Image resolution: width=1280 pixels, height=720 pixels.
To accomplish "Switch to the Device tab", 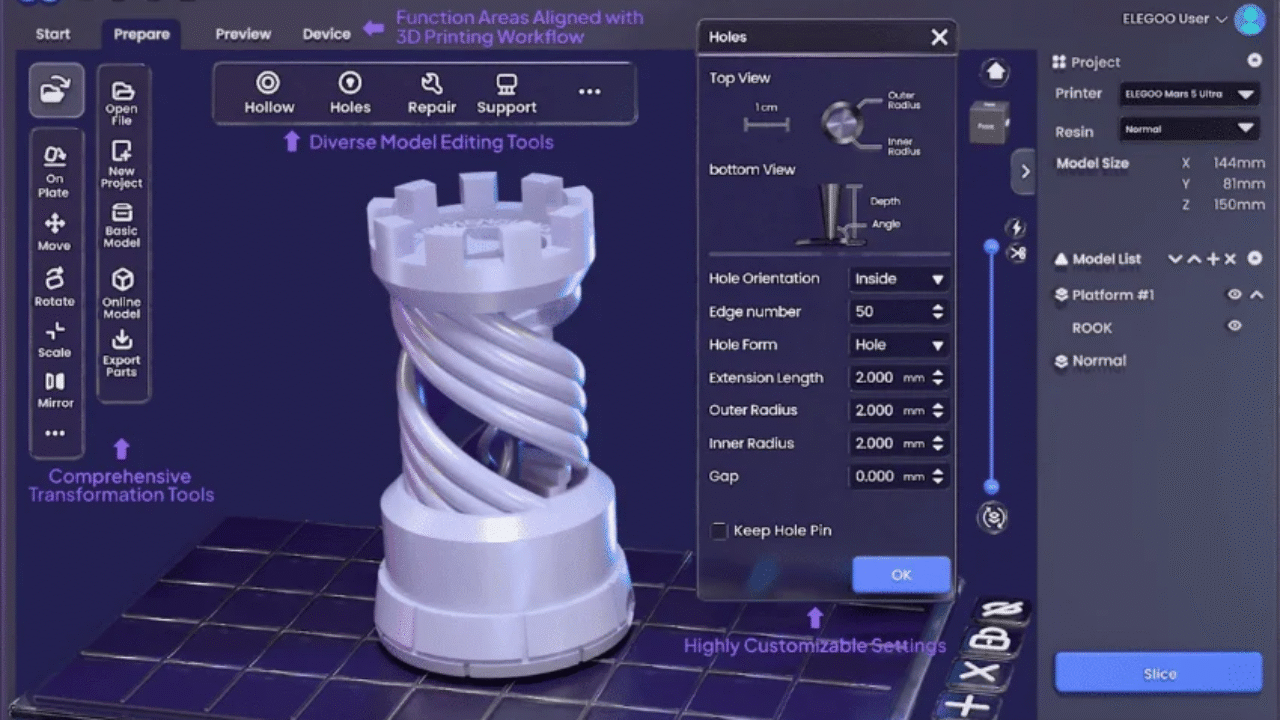I will tap(327, 34).
